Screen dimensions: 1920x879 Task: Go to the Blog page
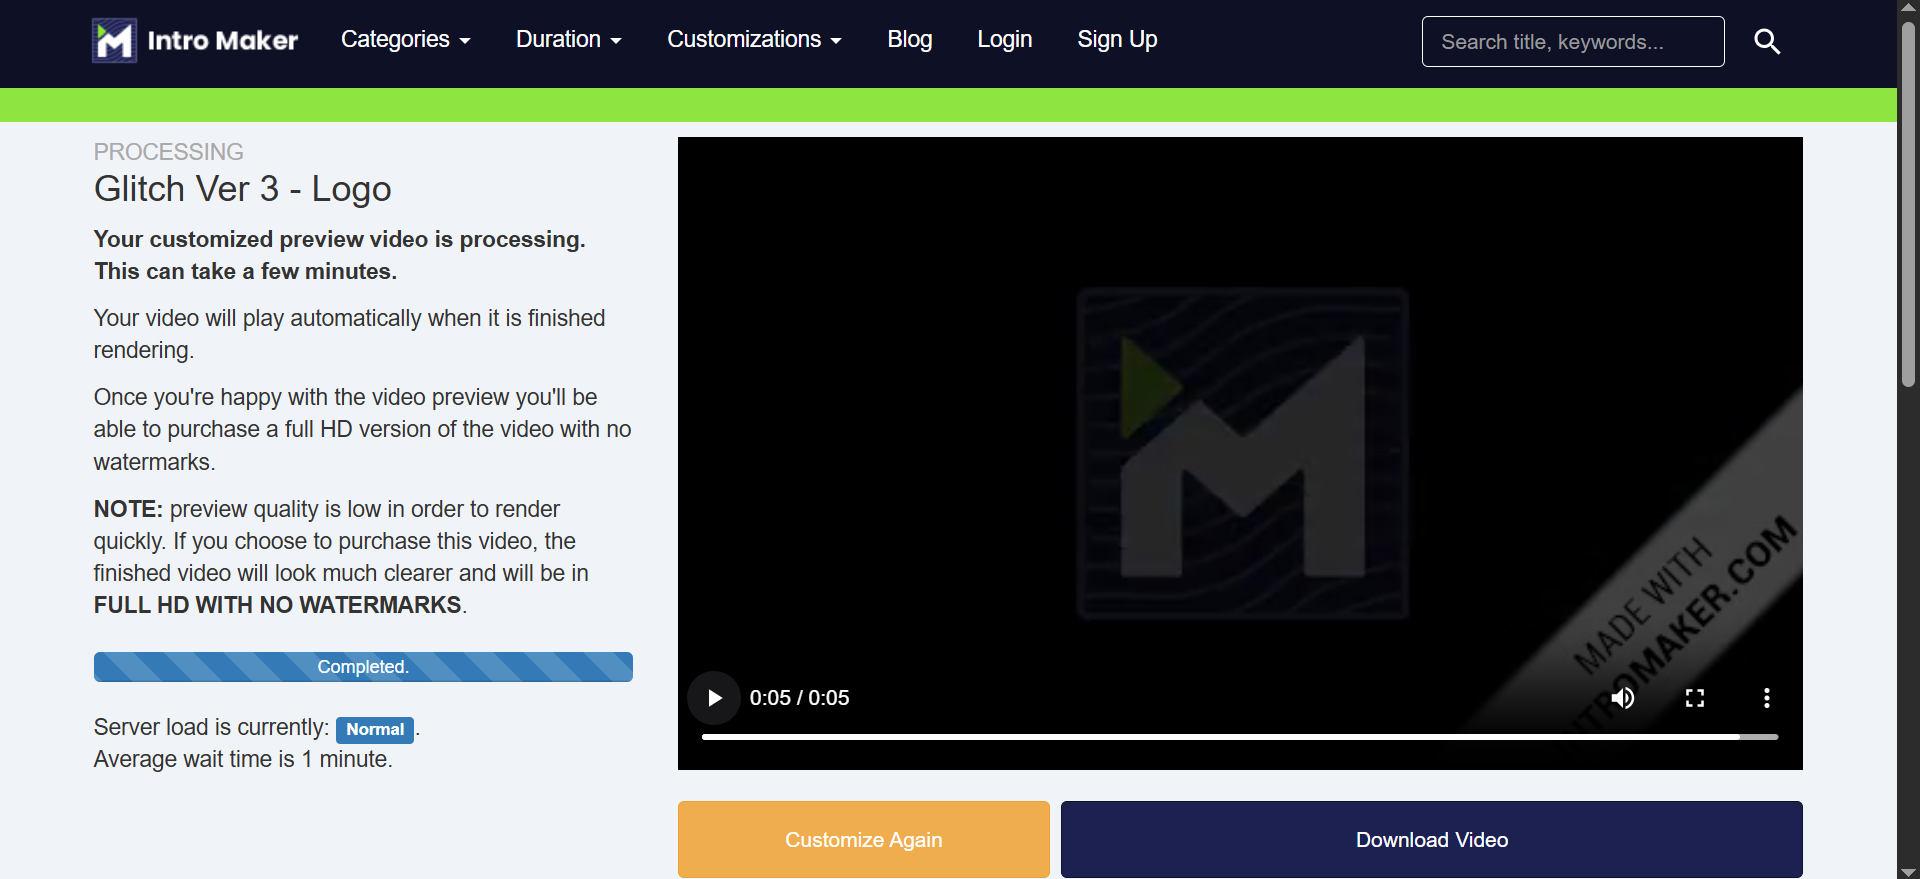click(909, 39)
